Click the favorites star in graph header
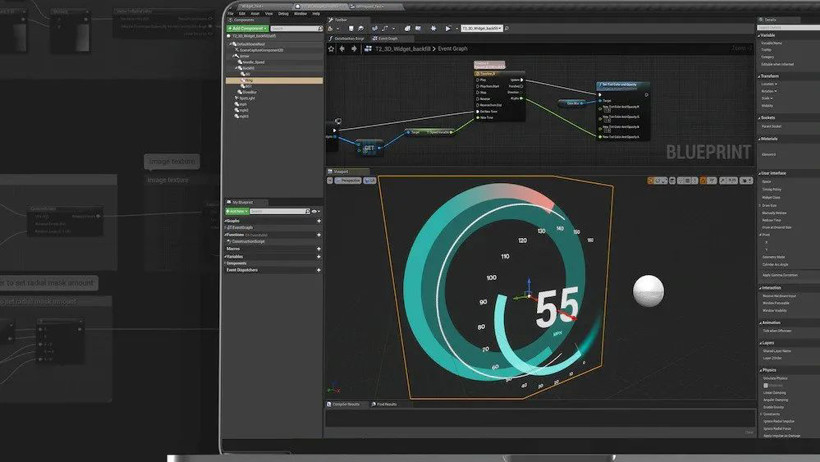The width and height of the screenshot is (820, 462). [x=331, y=49]
